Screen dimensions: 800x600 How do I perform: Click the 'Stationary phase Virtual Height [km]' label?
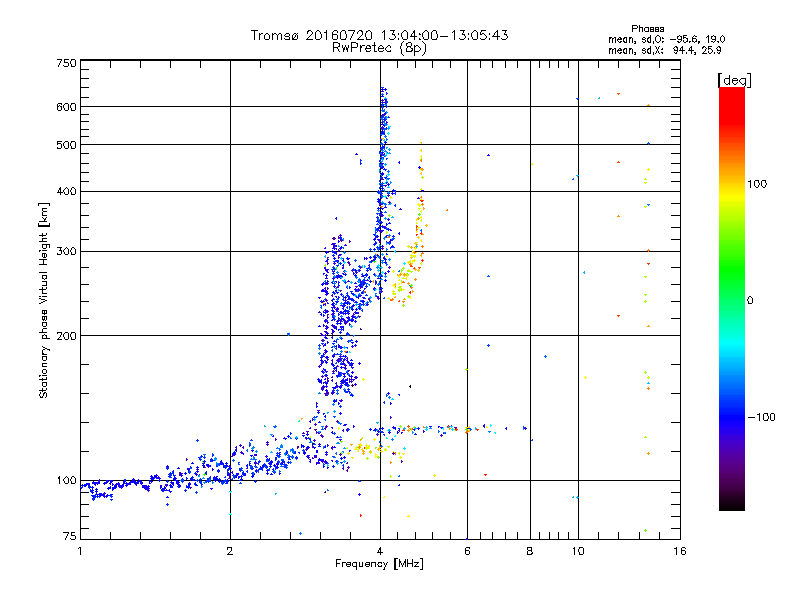coord(43,301)
